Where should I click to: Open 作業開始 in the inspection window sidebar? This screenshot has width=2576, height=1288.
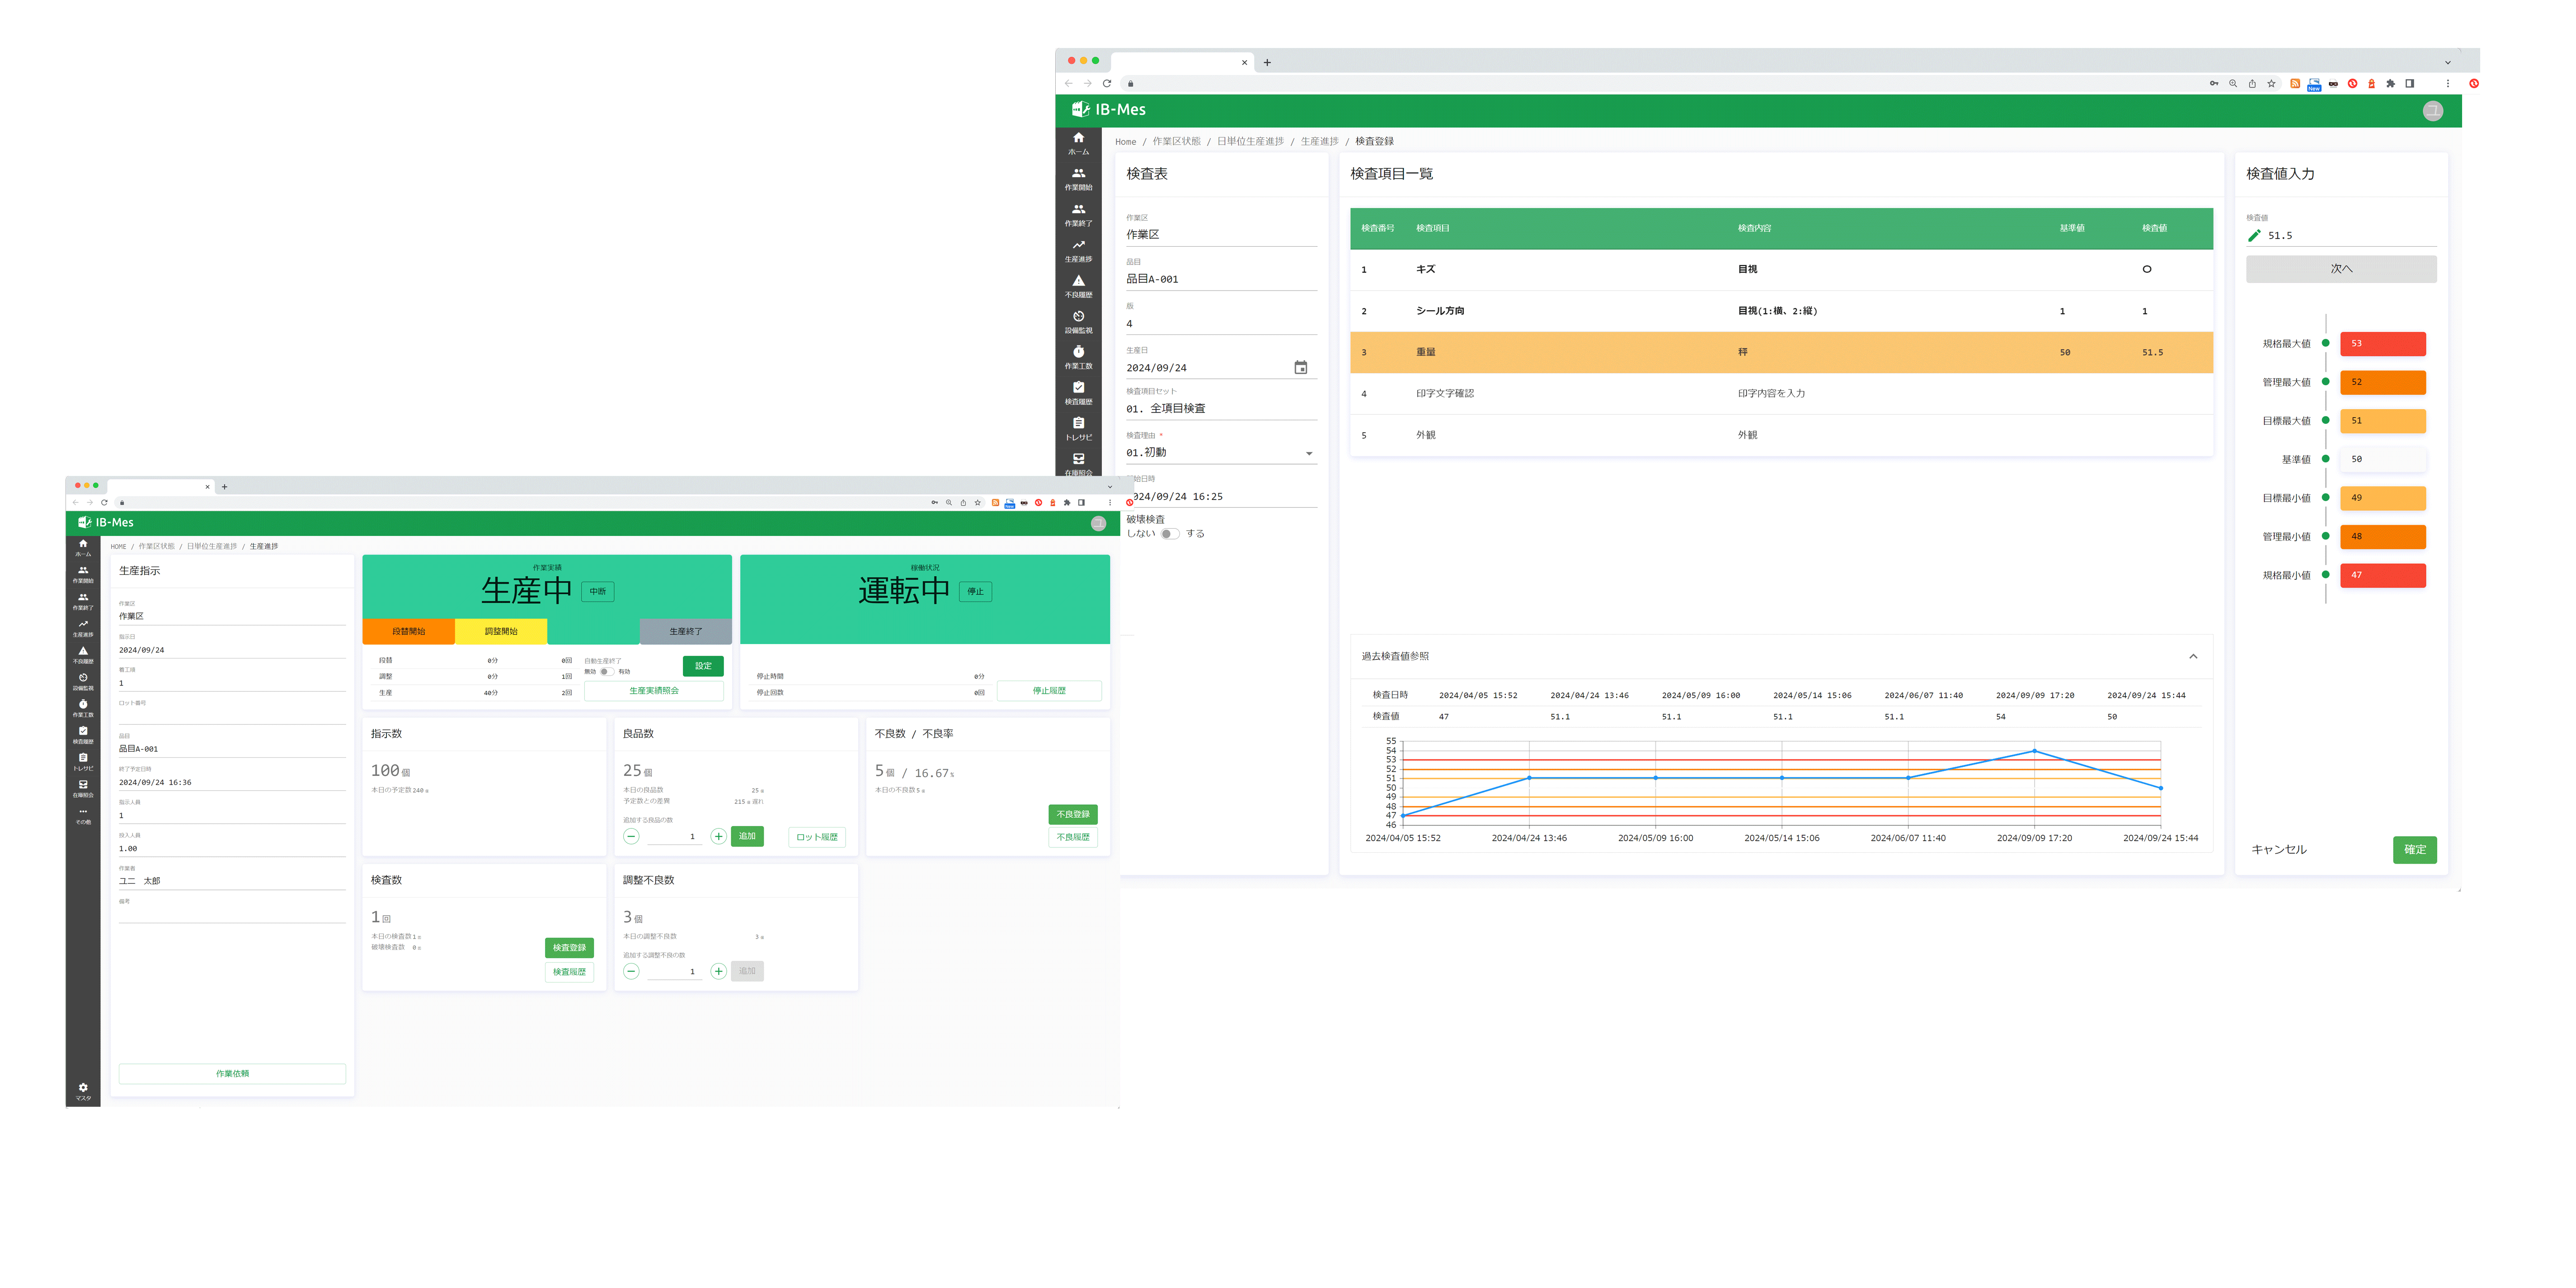1078,179
